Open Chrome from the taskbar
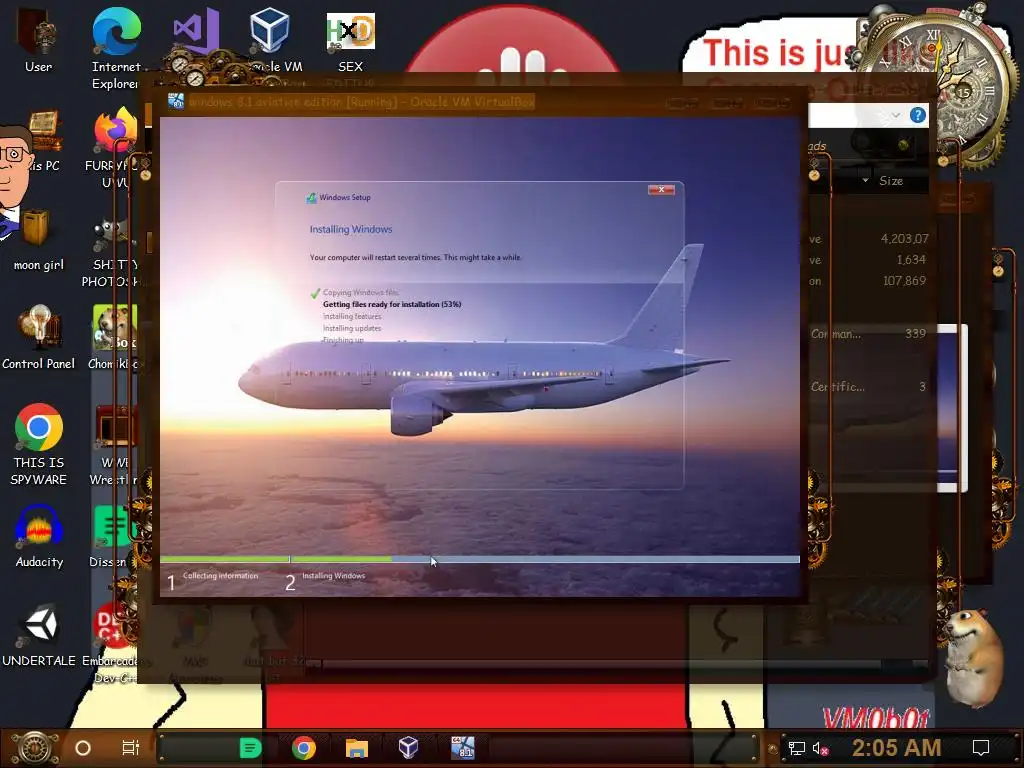Screen dimensions: 1024x768 coord(304,748)
